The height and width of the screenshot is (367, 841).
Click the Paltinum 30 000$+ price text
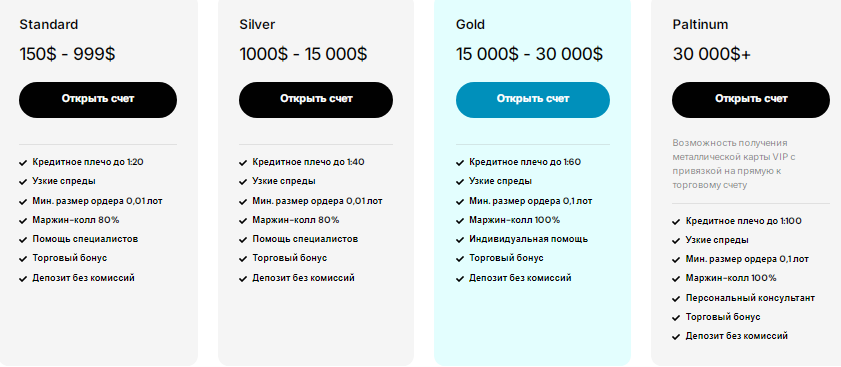coord(712,54)
